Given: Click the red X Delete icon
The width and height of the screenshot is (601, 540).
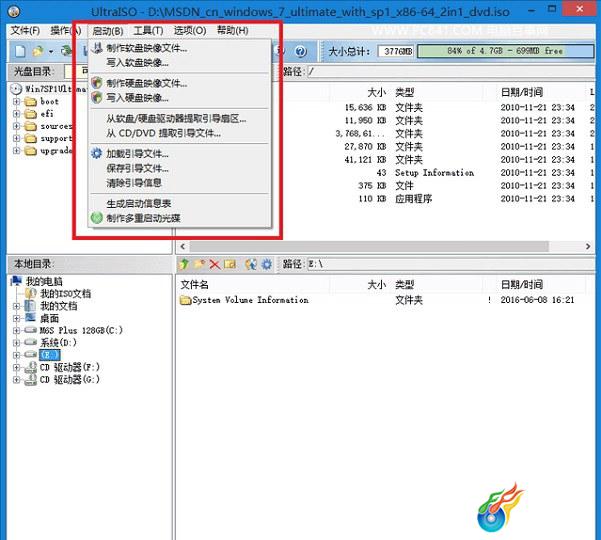Looking at the screenshot, I should pos(215,264).
